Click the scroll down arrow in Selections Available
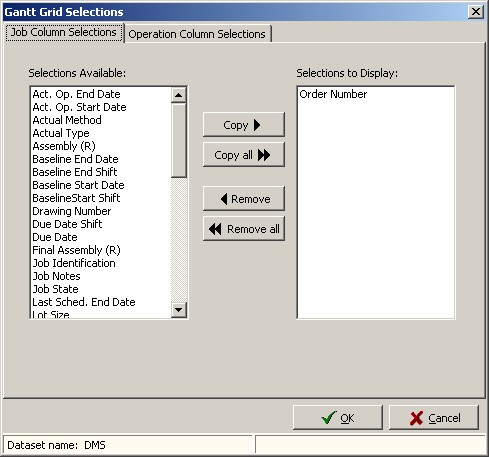 click(x=179, y=310)
